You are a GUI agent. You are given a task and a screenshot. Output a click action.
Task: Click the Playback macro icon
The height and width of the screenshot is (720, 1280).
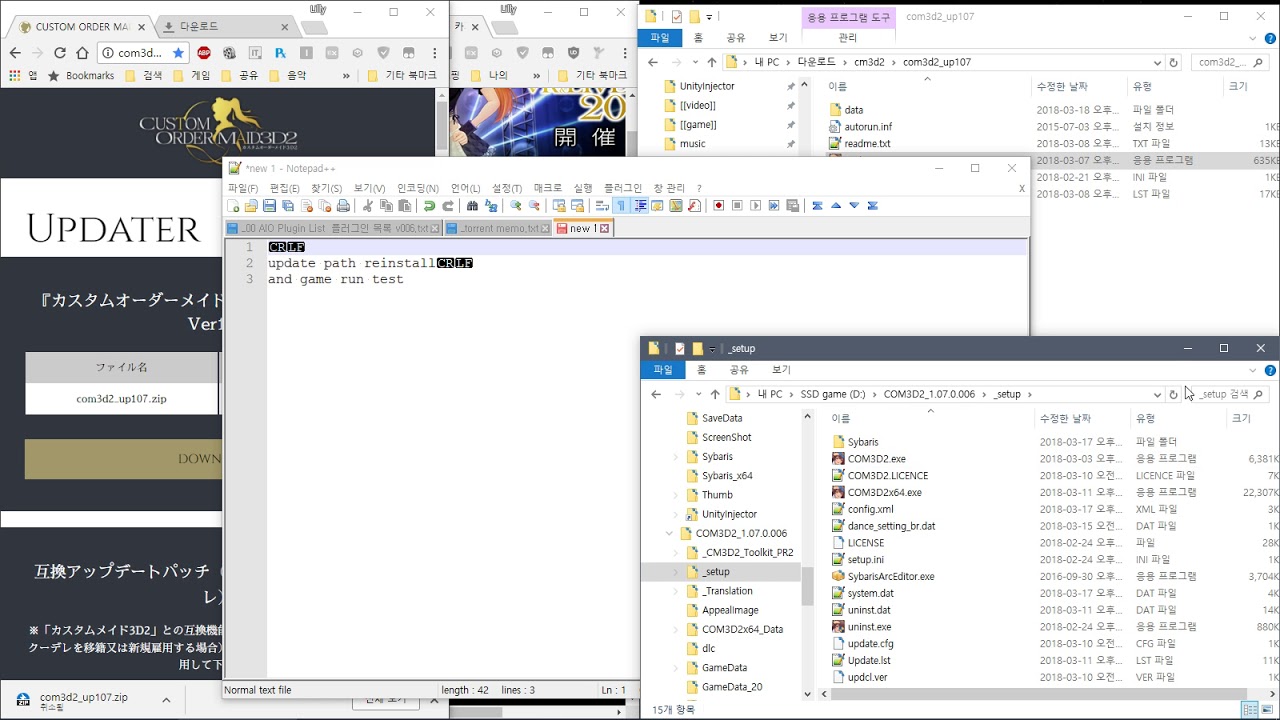tap(755, 206)
